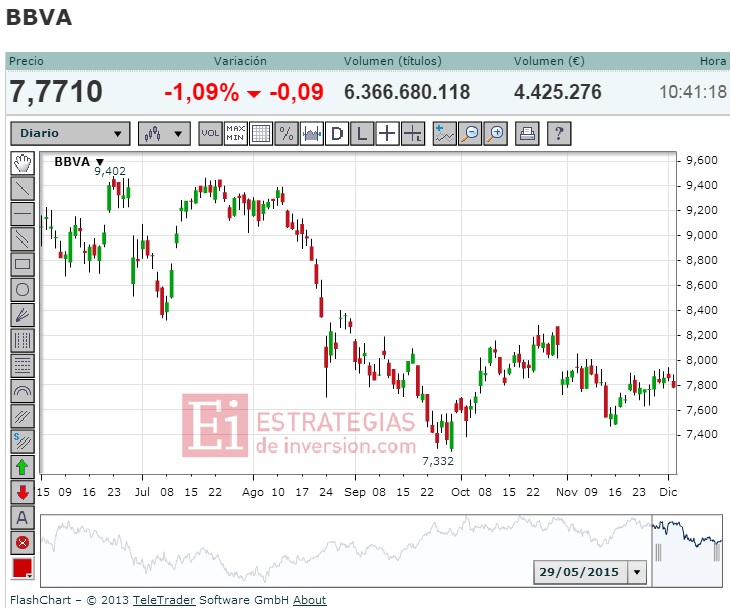Select the Fibonacci fan tool

click(x=22, y=315)
